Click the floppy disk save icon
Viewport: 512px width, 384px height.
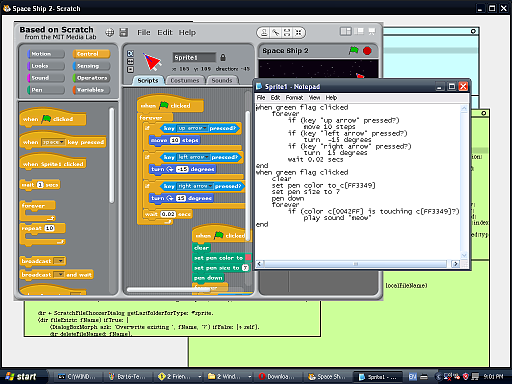click(124, 32)
